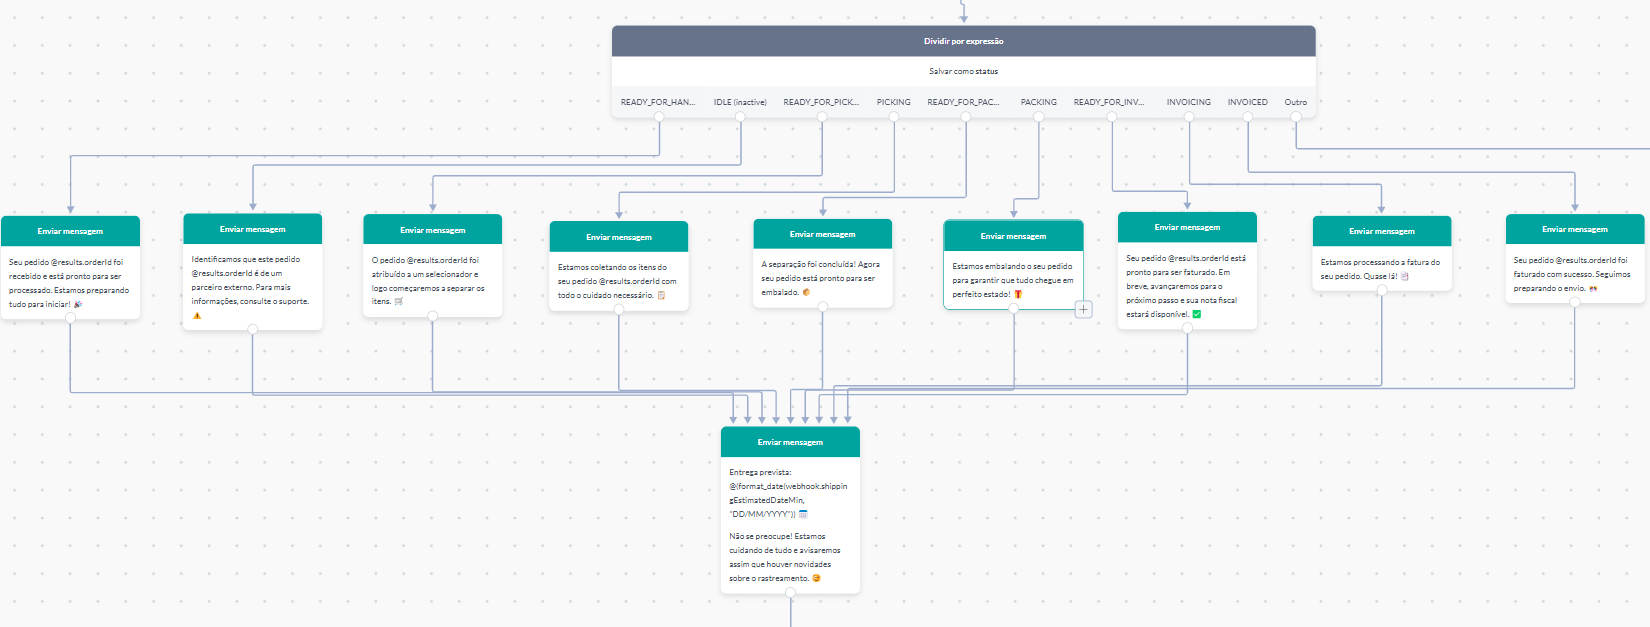Select the INVOICED category label
This screenshot has height=627, width=1650.
tap(1248, 102)
